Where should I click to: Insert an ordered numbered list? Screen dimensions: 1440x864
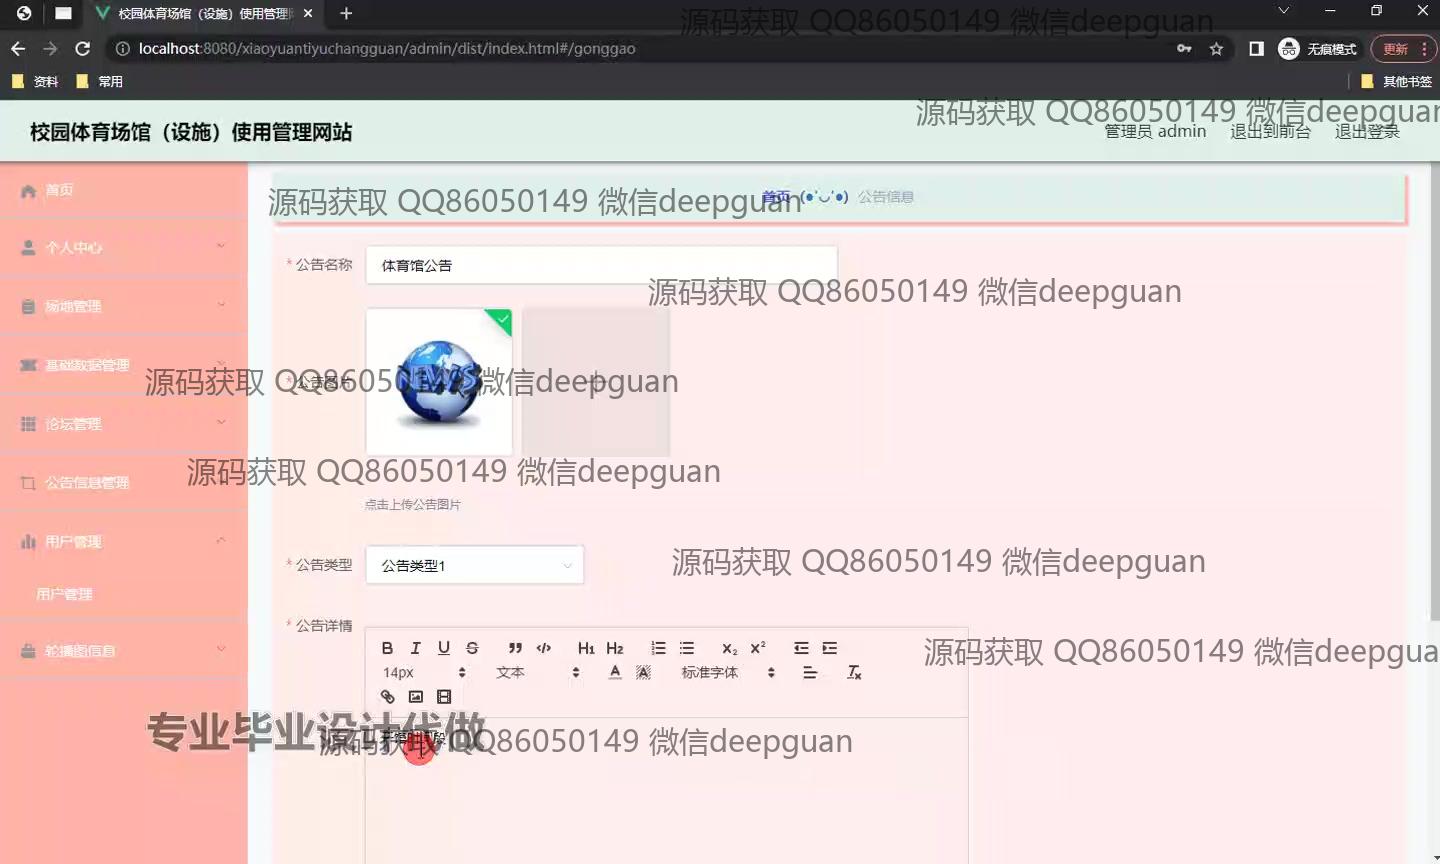pos(658,648)
